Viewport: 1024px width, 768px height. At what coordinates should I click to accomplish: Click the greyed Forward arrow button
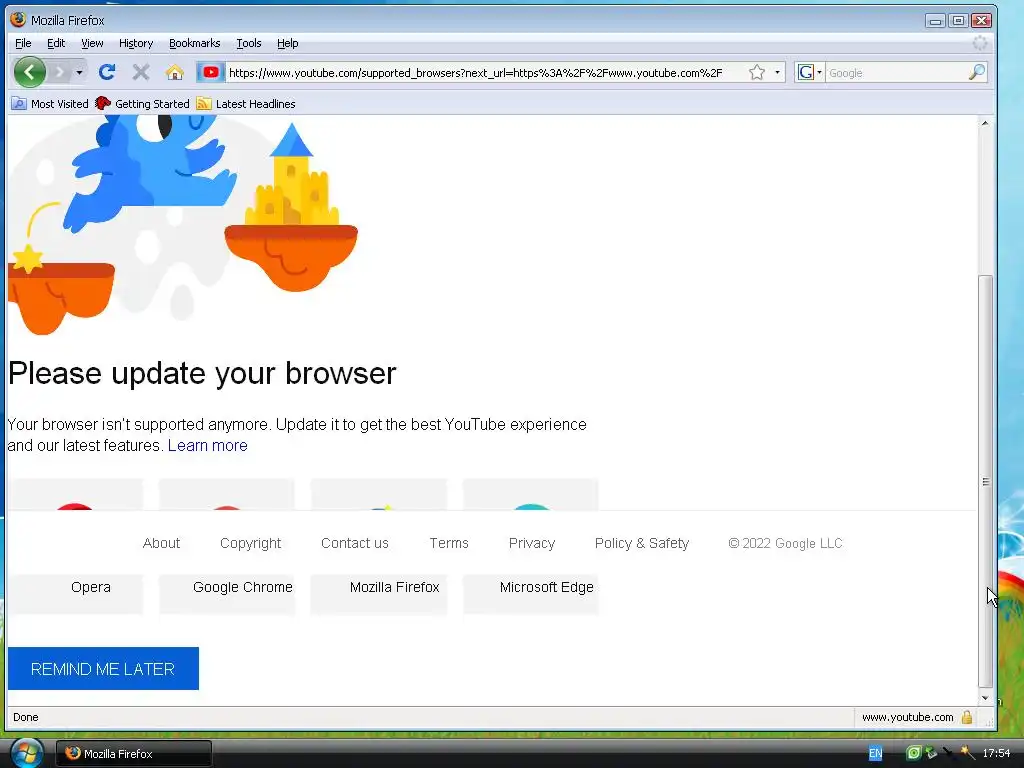59,72
